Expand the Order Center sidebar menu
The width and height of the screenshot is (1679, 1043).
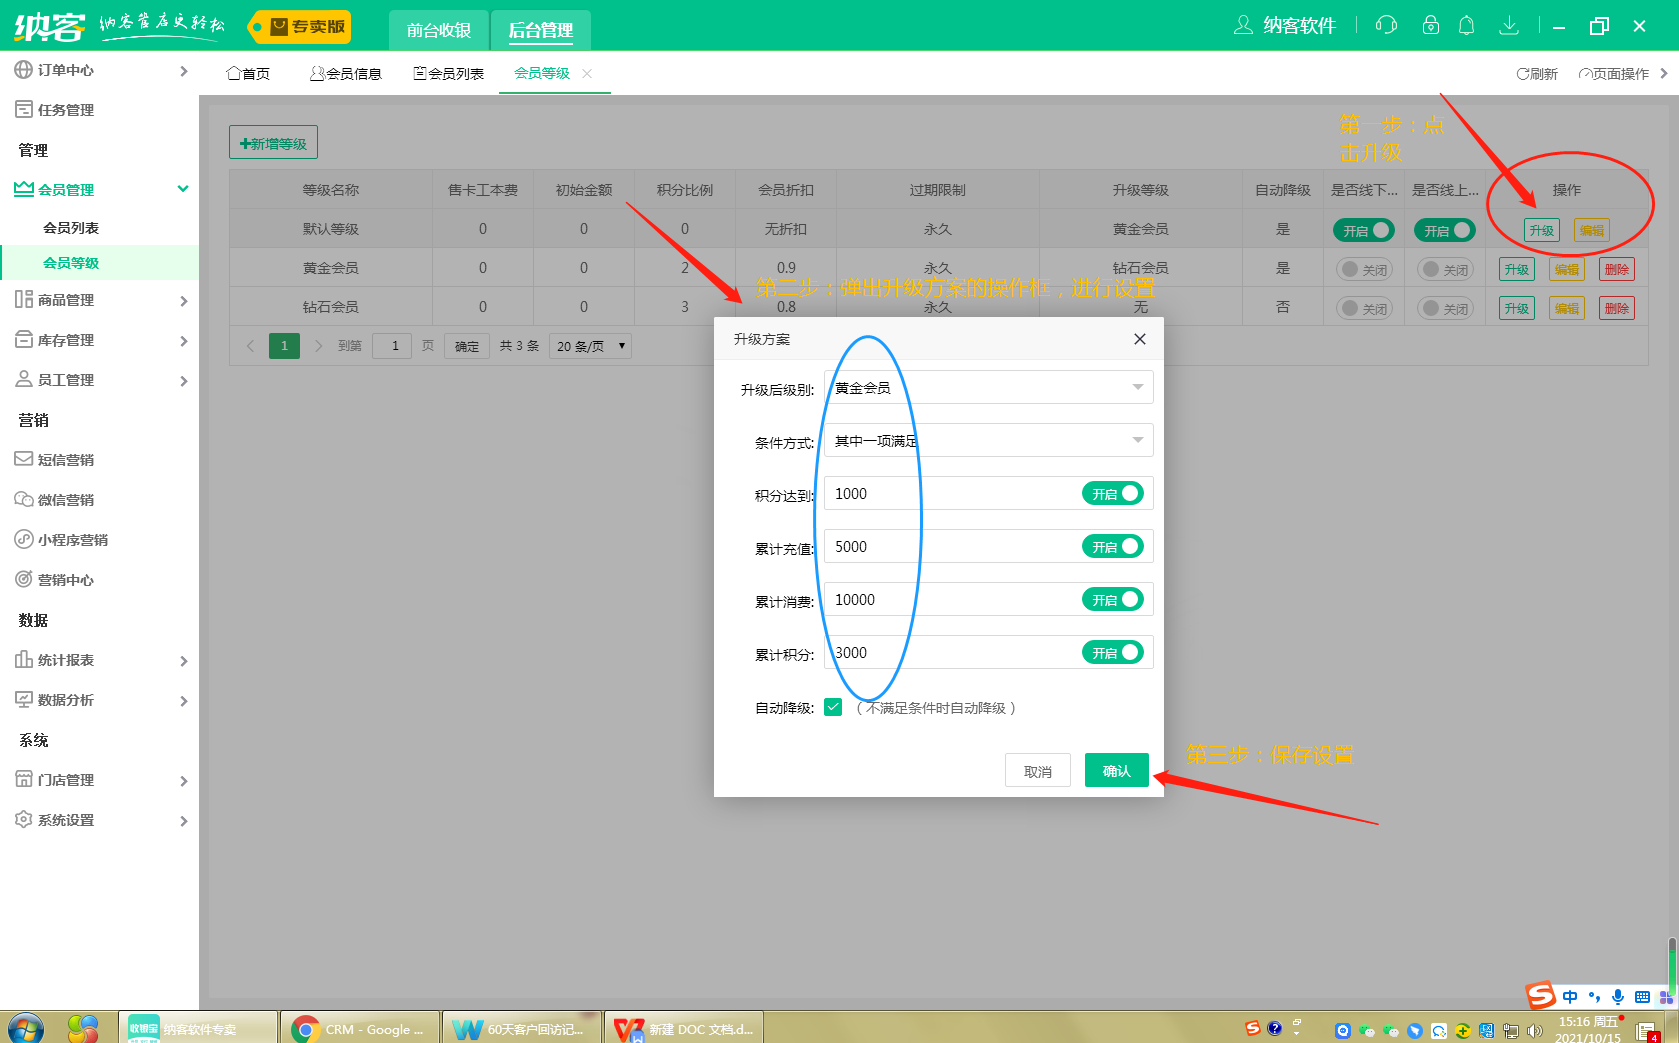[x=100, y=70]
